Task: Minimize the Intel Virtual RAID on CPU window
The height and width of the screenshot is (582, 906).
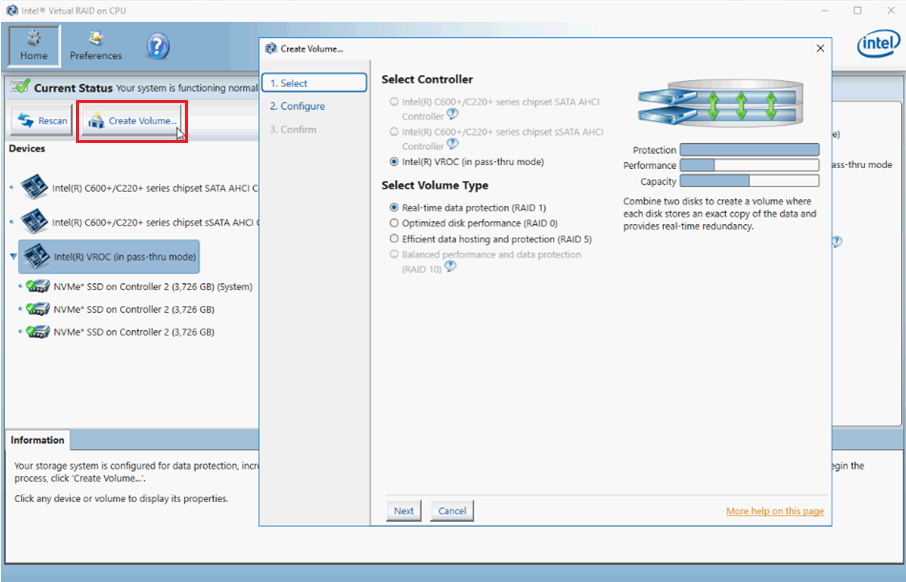Action: [x=825, y=10]
